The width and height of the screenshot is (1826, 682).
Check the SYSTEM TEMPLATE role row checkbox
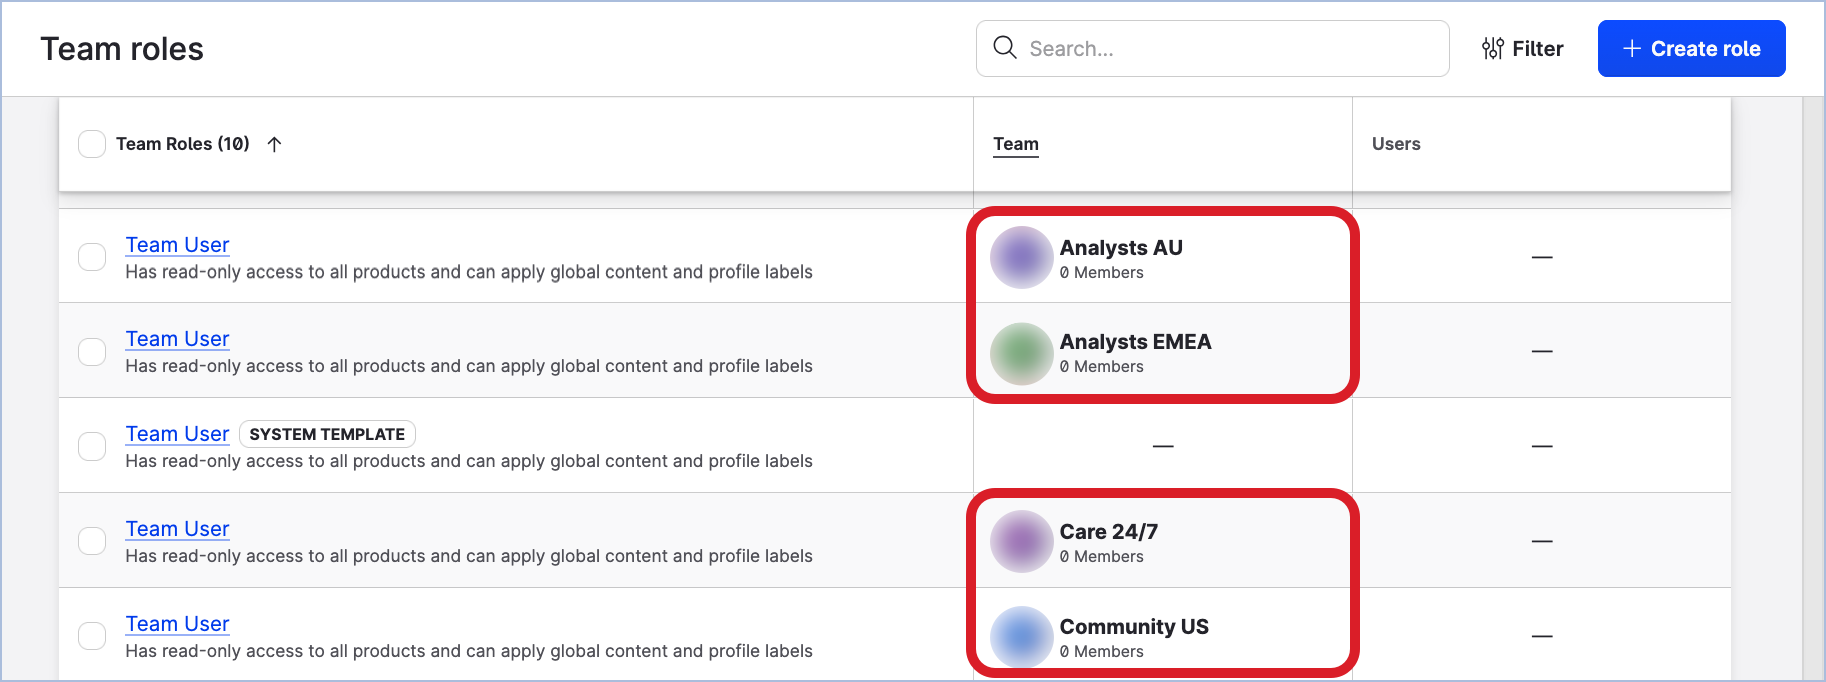click(x=92, y=446)
